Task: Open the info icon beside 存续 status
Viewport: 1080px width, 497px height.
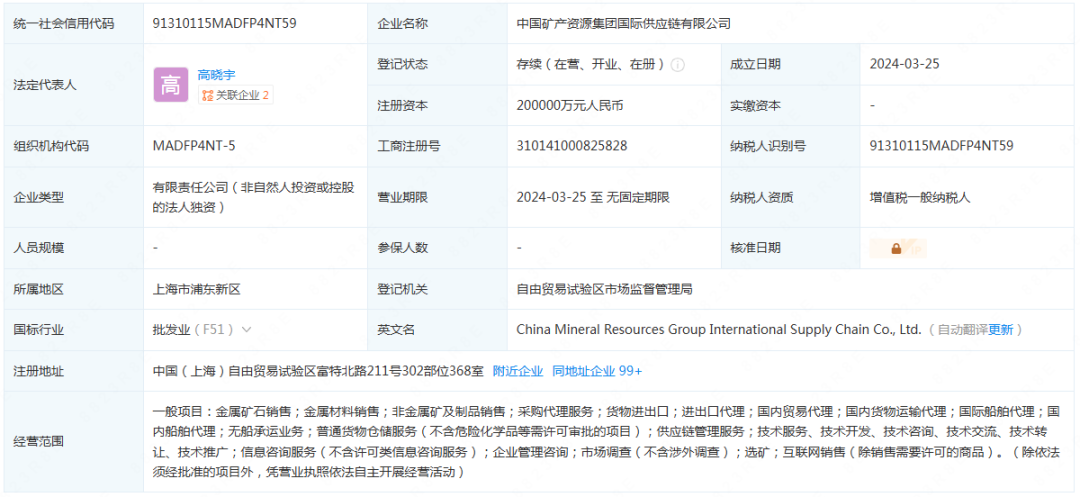Action: pos(678,65)
